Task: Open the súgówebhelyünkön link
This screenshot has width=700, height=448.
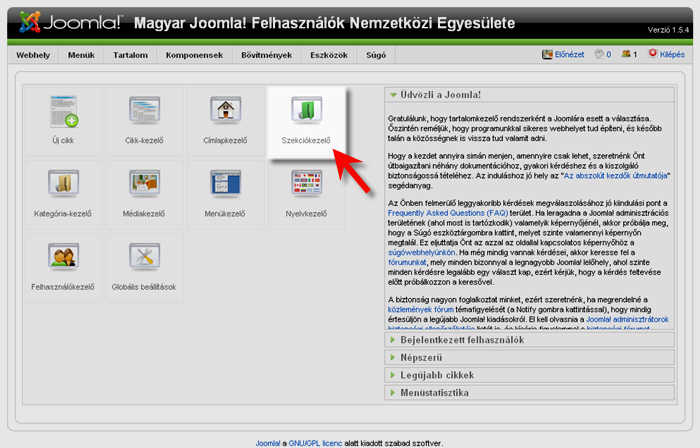Action: (421, 253)
